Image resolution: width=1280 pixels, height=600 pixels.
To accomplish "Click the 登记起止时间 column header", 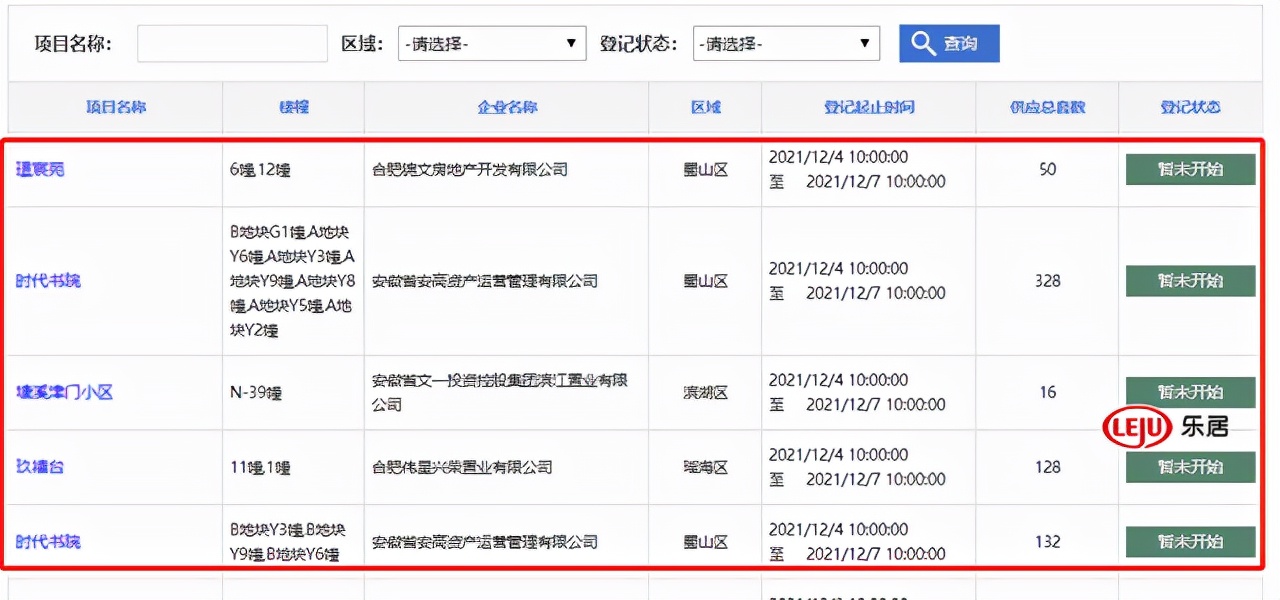I will [x=869, y=107].
